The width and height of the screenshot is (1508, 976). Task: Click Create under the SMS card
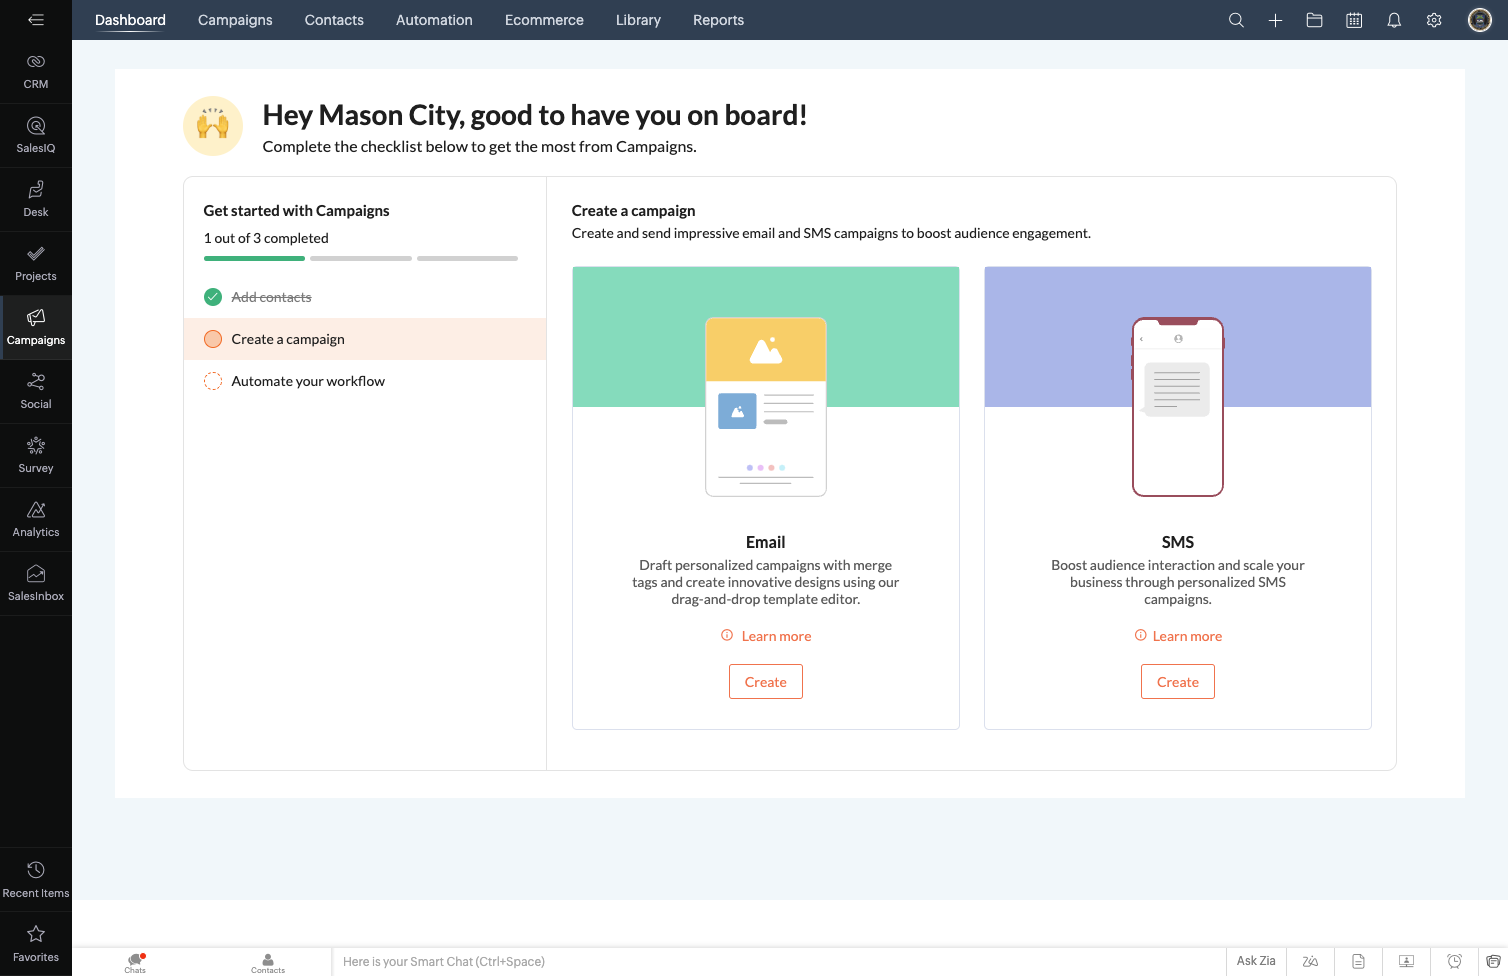point(1178,682)
